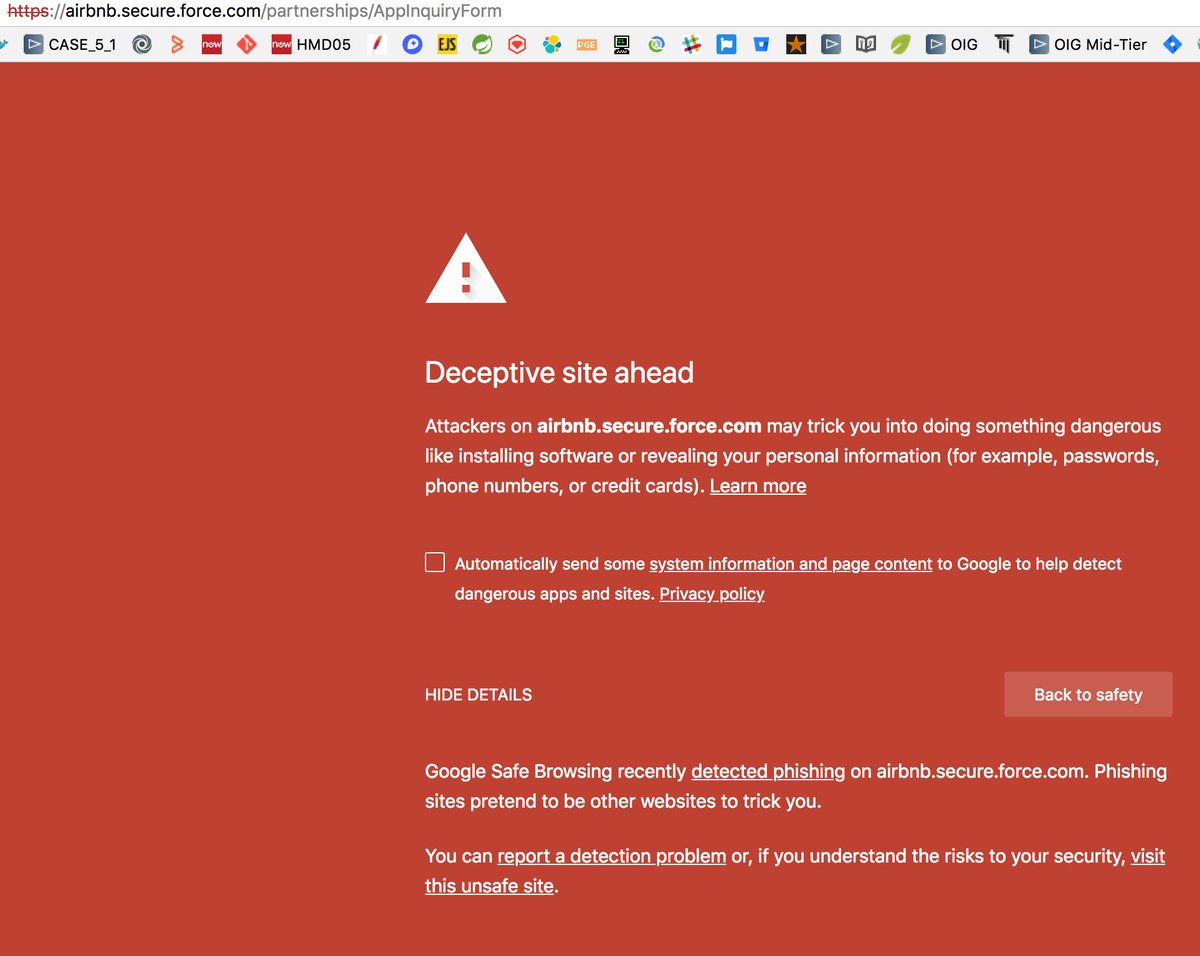Open the yellow EJS bookmark

point(447,44)
